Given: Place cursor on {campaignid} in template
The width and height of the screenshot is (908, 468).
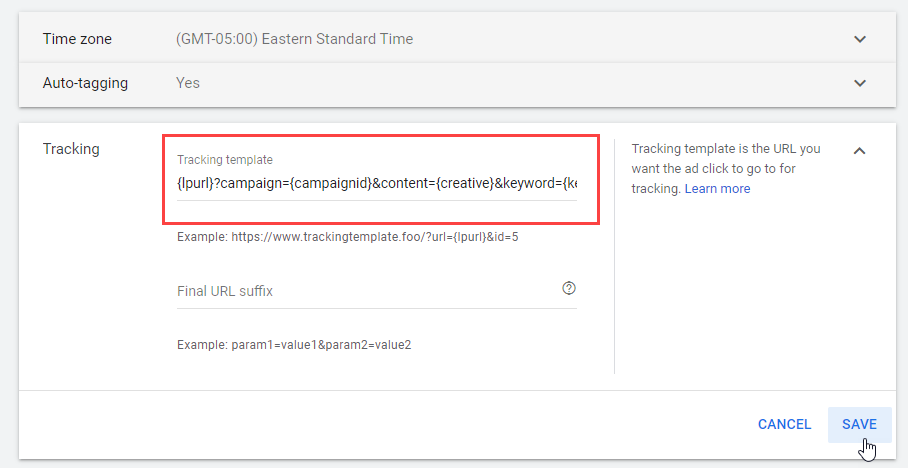Looking at the screenshot, I should coord(331,184).
